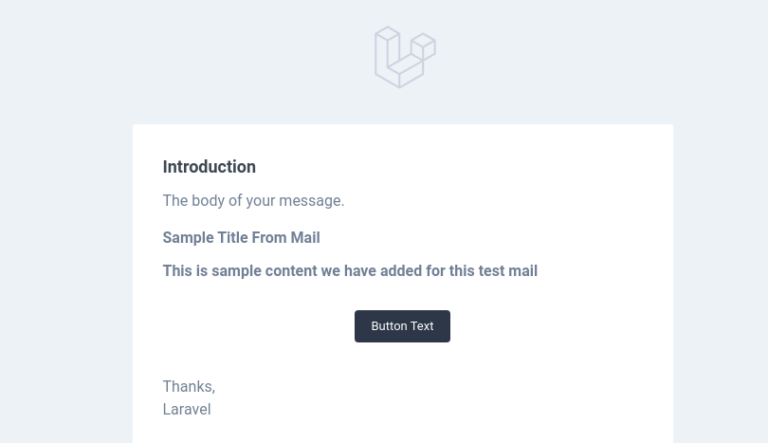Click the words 'test mail' in bold sentence
Screen dimensions: 768x443
click(x=508, y=271)
